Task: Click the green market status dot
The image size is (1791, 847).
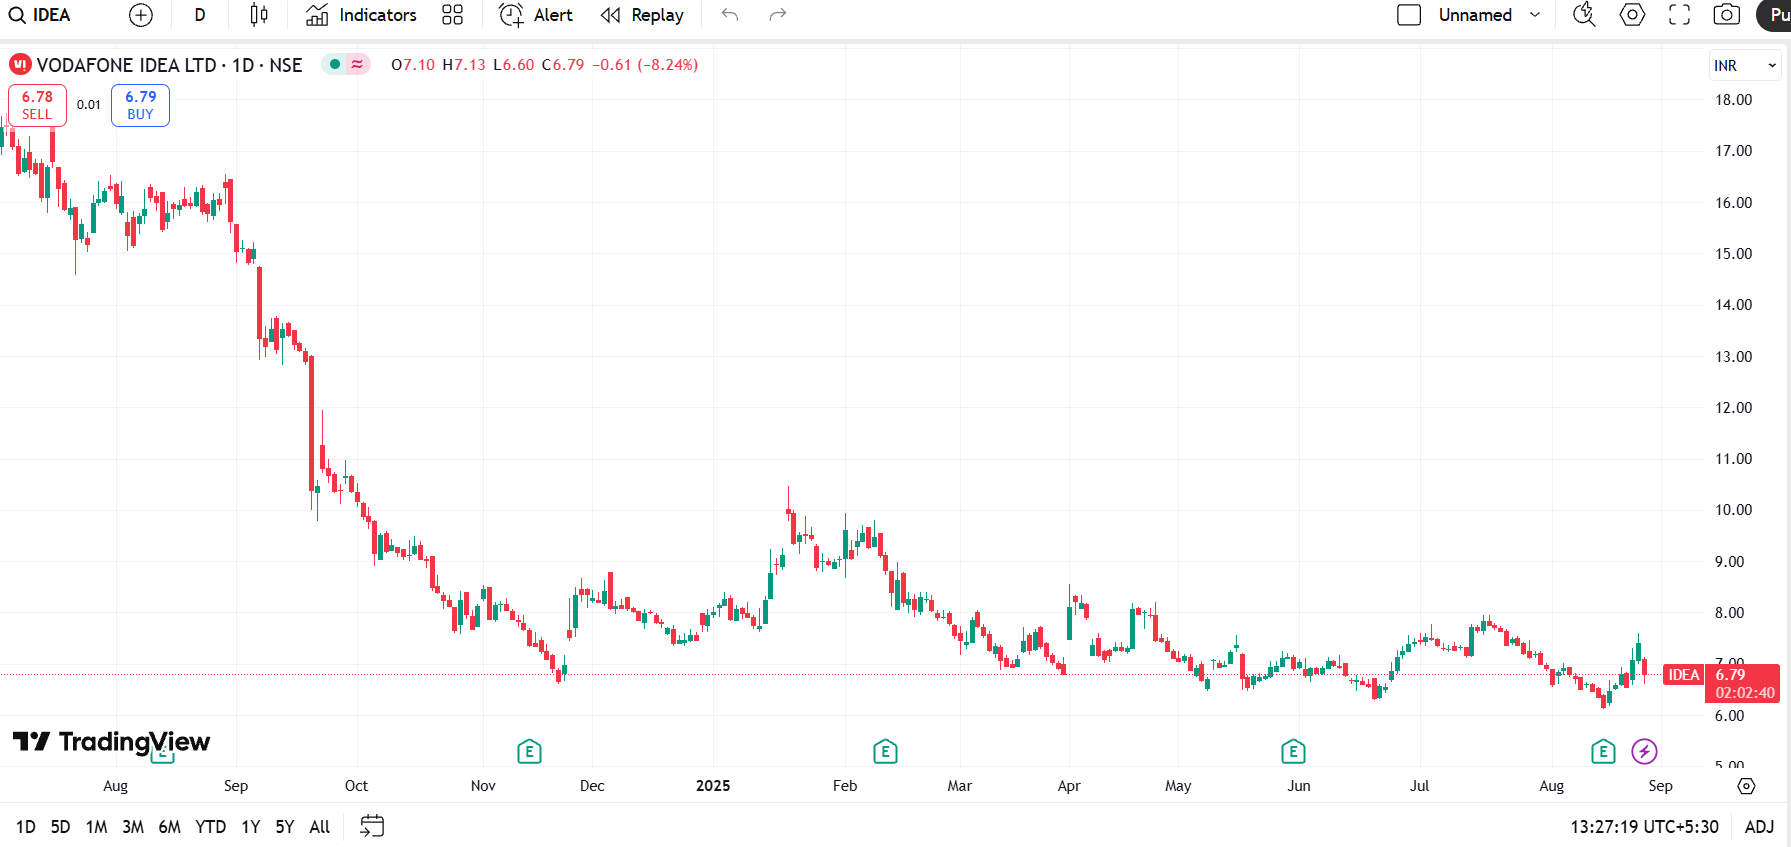Action: tap(335, 64)
